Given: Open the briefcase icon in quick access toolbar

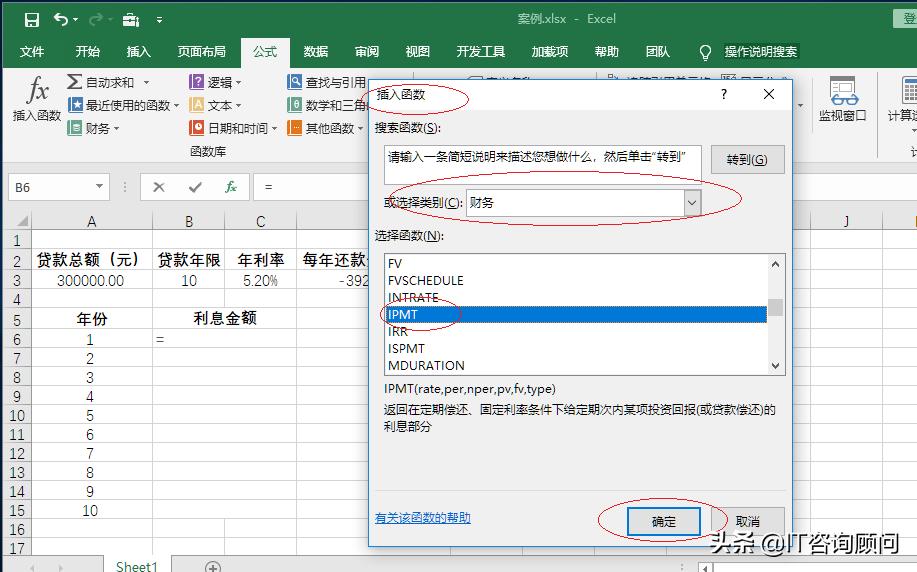Looking at the screenshot, I should point(130,20).
